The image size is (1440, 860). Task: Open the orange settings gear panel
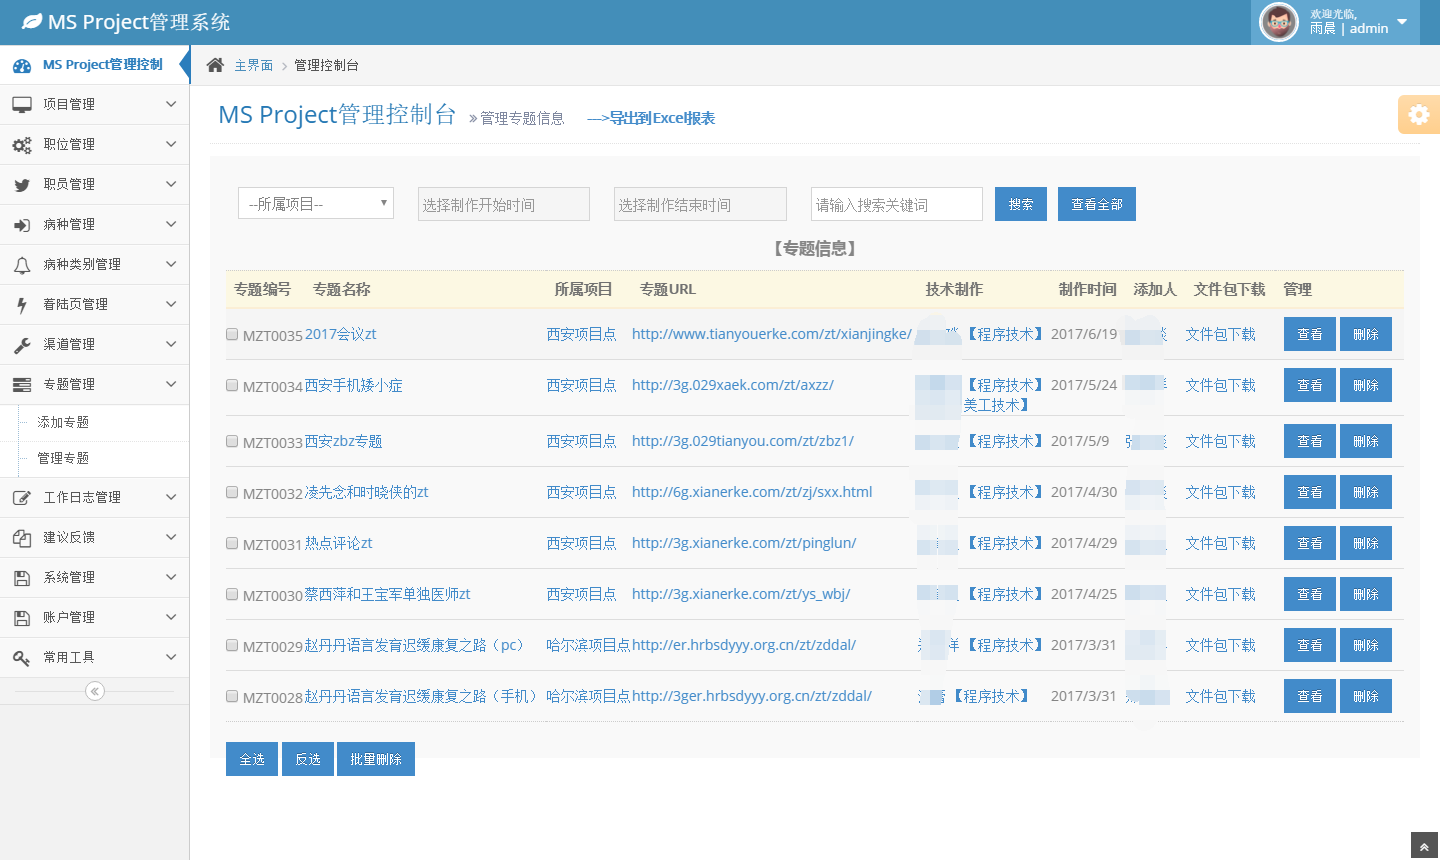(1418, 115)
